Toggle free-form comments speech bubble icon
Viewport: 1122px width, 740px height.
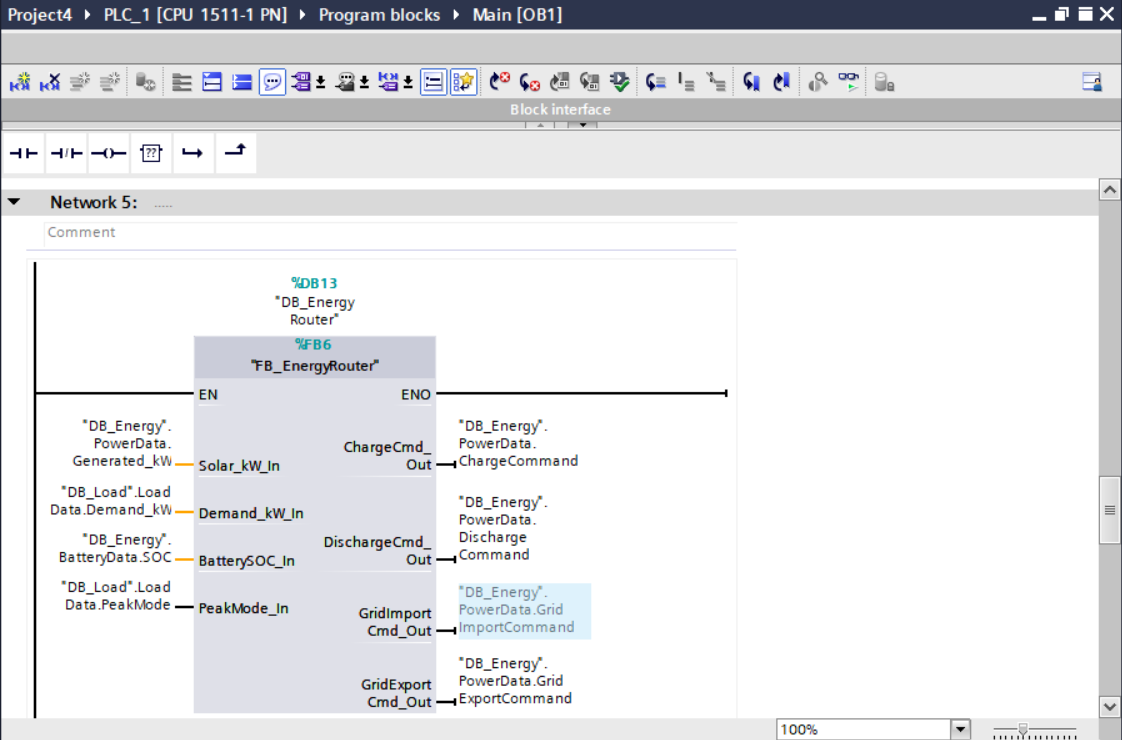pyautogui.click(x=272, y=82)
